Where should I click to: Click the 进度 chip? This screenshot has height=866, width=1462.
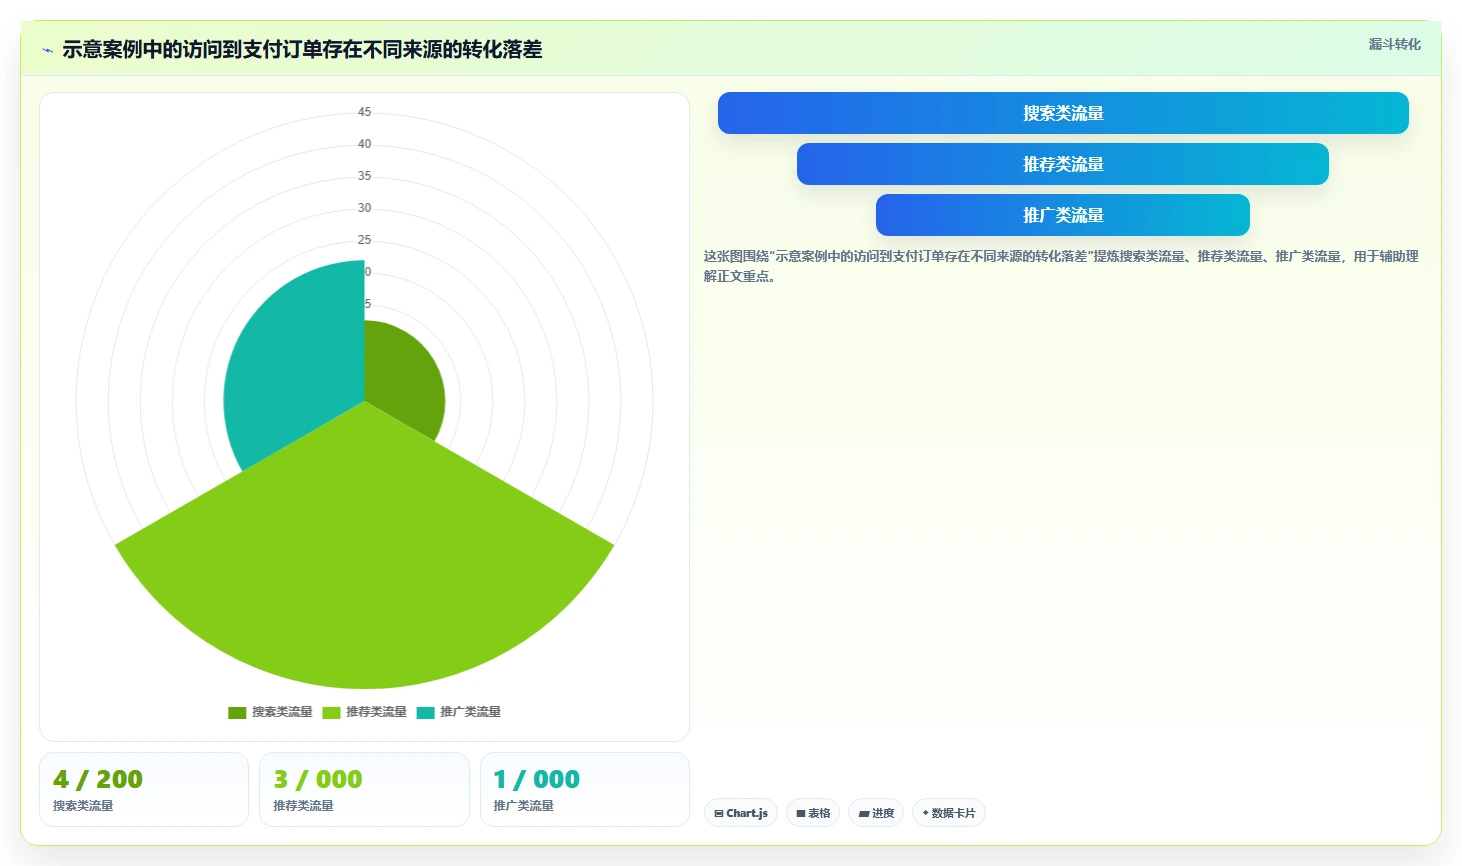coord(876,813)
